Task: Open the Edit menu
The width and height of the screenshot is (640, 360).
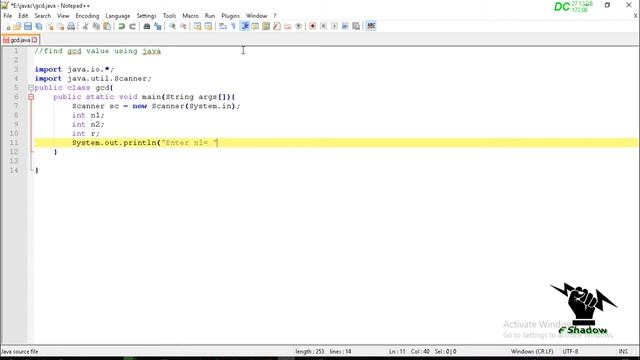Action: pyautogui.click(x=23, y=16)
